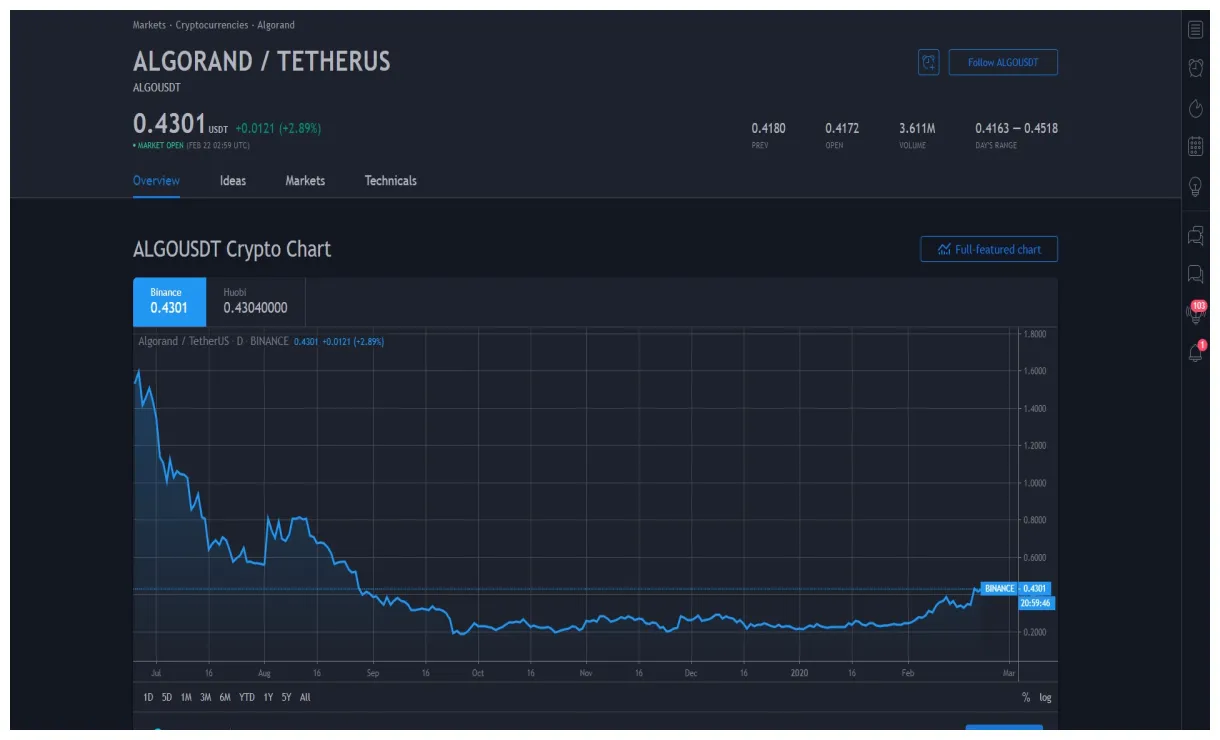This screenshot has height=740, width=1220.
Task: Open the streams icon showing 103 badge
Action: tap(1195, 312)
